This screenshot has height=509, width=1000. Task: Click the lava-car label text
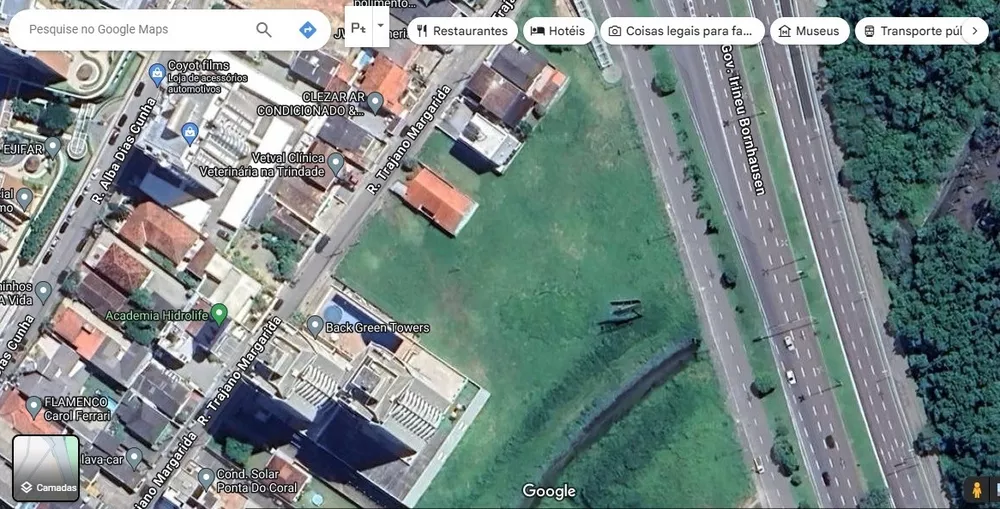(x=102, y=459)
